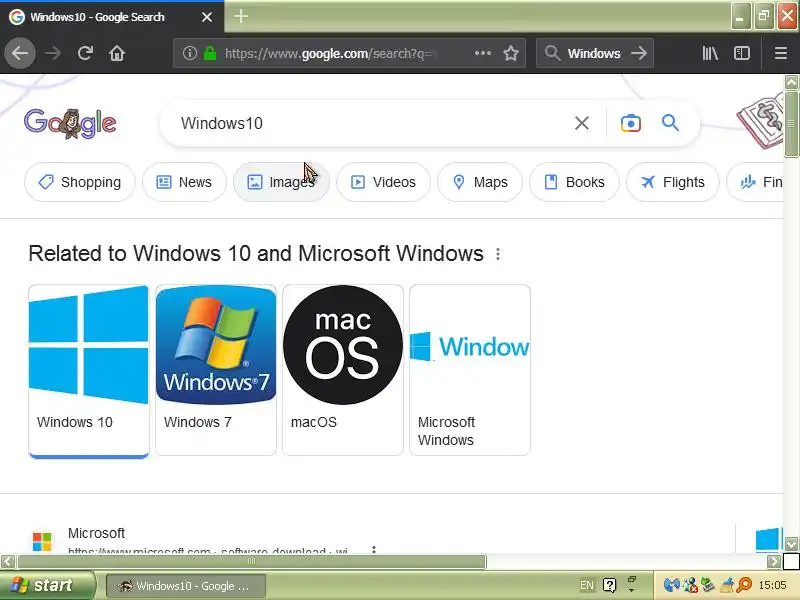Switch to Maps results
The width and height of the screenshot is (800, 600).
tap(480, 182)
